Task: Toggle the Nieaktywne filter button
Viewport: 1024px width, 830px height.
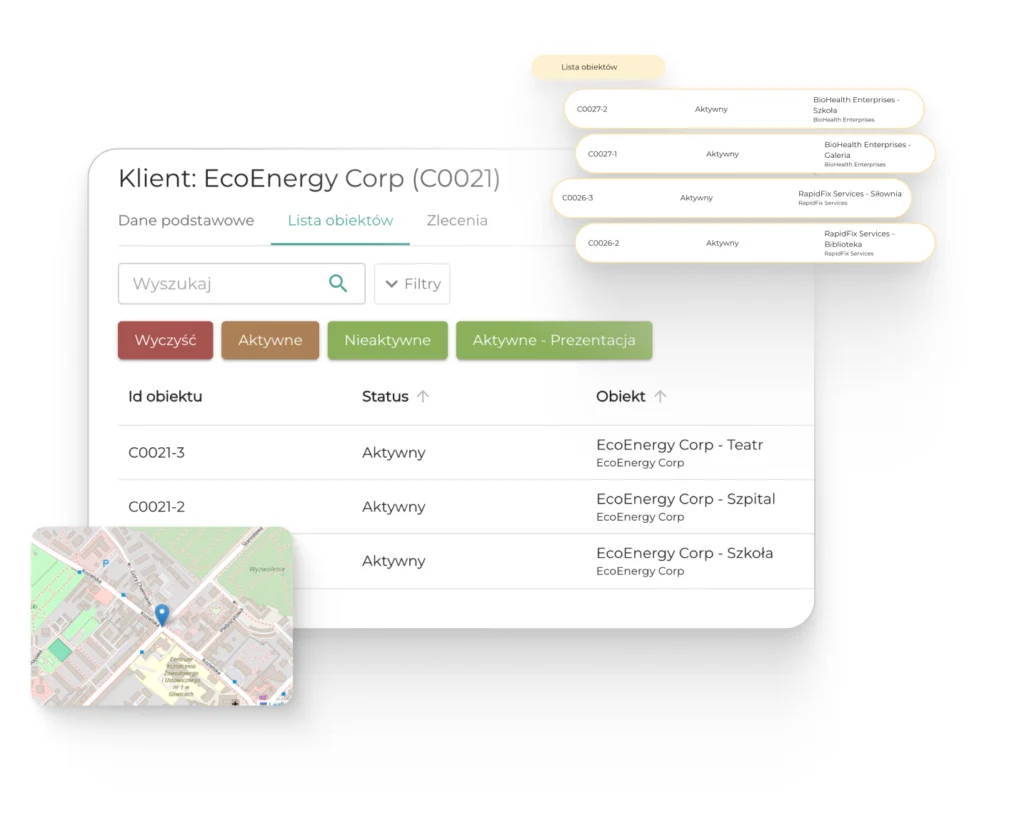Action: coord(387,340)
